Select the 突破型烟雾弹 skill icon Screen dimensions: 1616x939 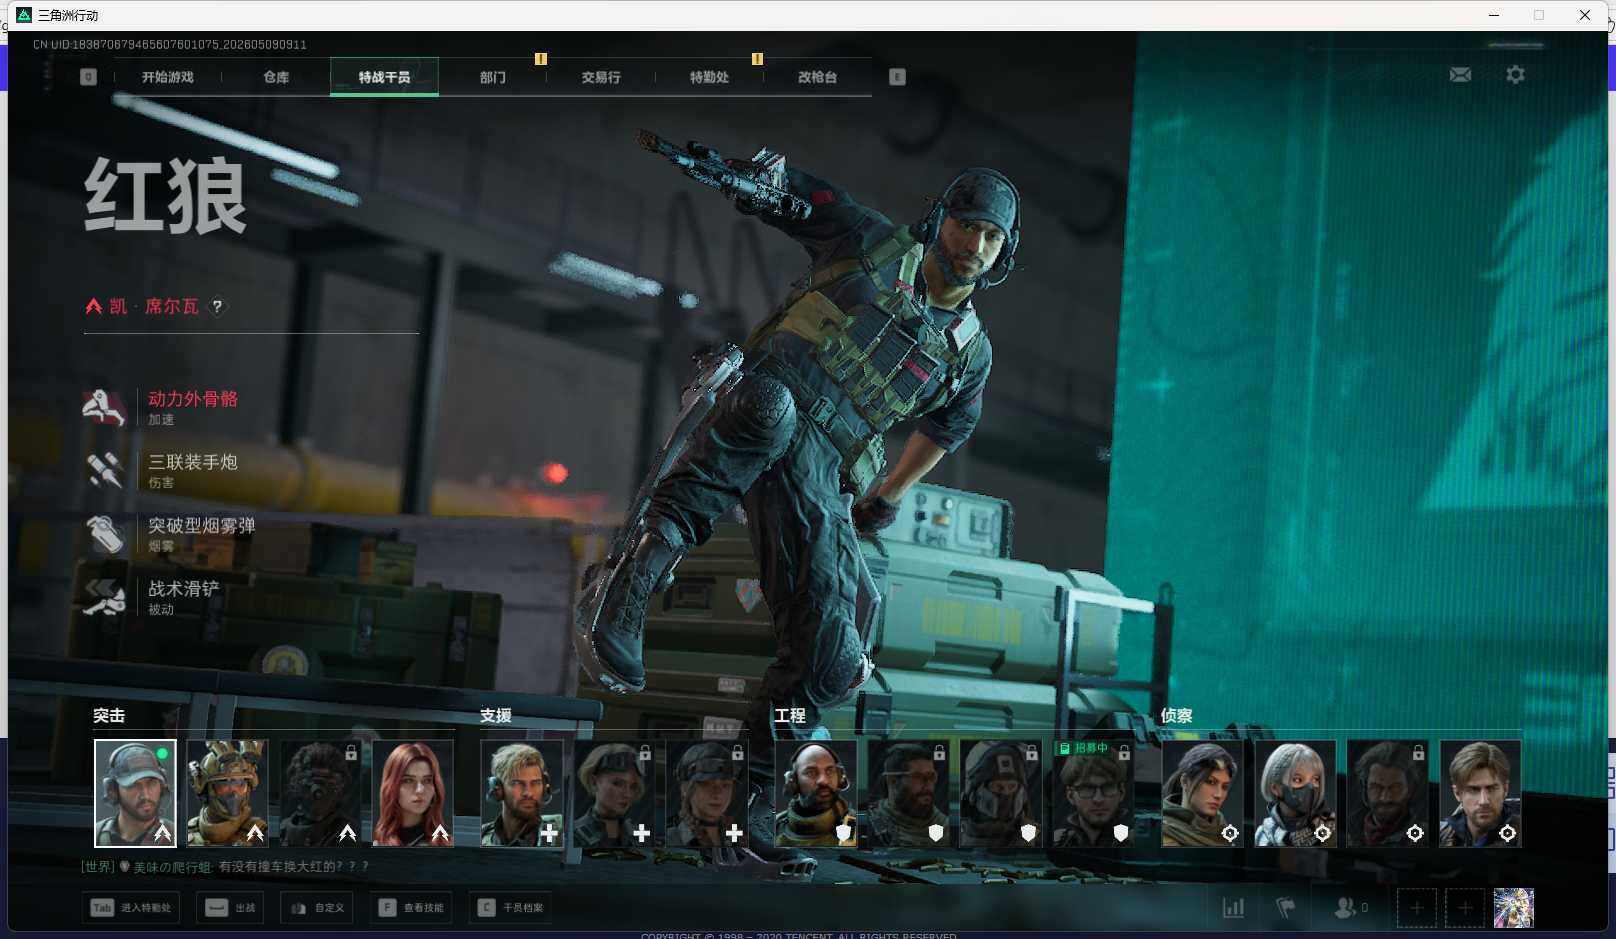click(x=105, y=534)
